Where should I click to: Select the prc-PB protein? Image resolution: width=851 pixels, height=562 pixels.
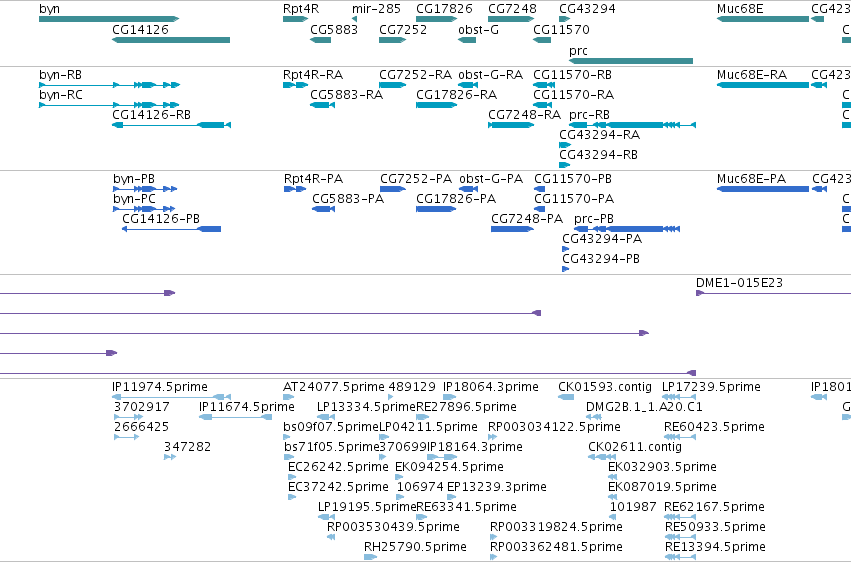pos(627,229)
